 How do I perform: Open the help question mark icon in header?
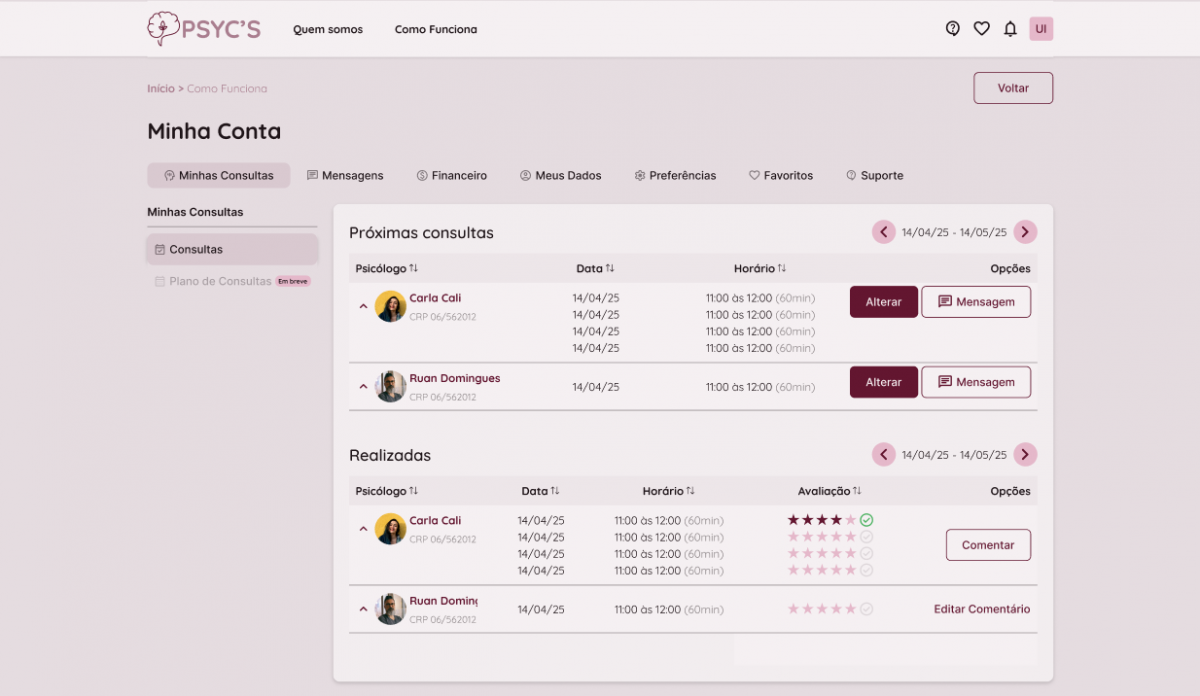pyautogui.click(x=952, y=29)
